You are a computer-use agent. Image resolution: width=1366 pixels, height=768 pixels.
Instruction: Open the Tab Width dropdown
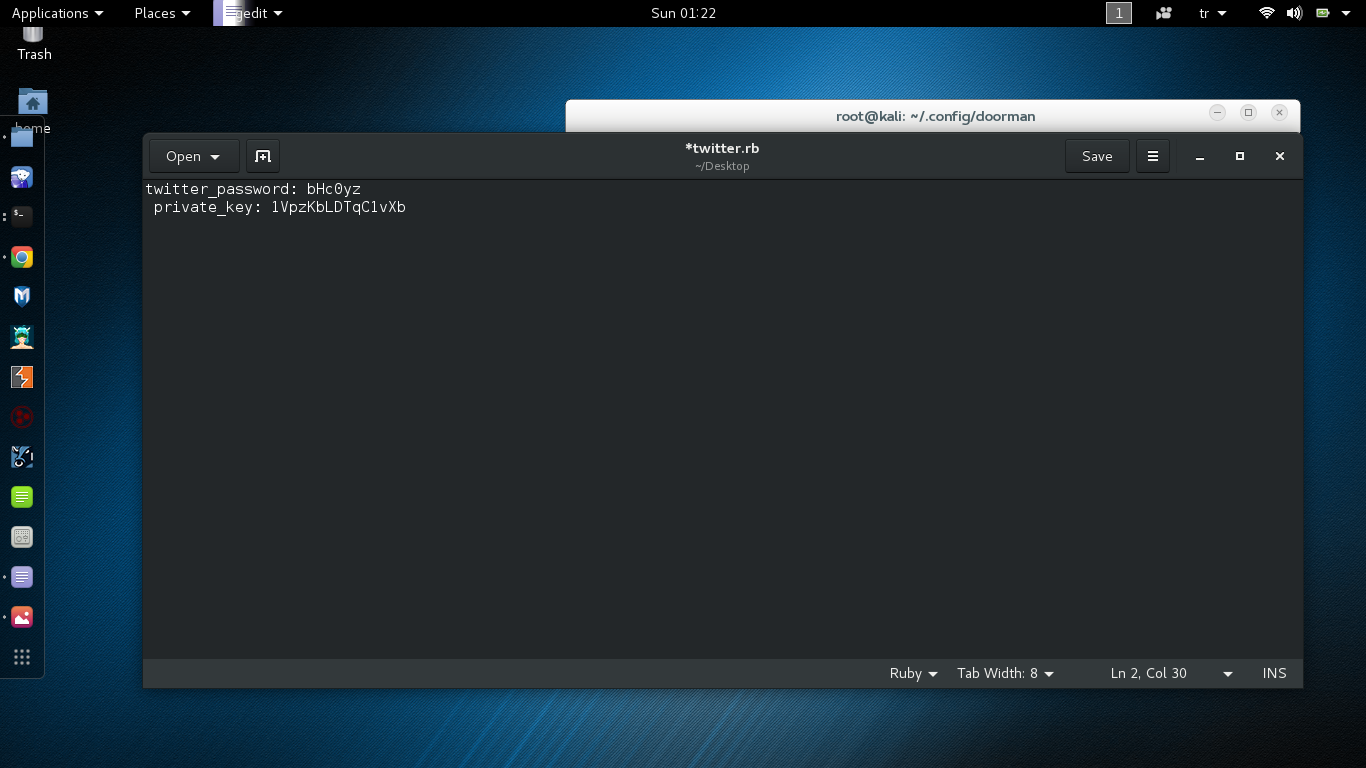tap(1005, 673)
